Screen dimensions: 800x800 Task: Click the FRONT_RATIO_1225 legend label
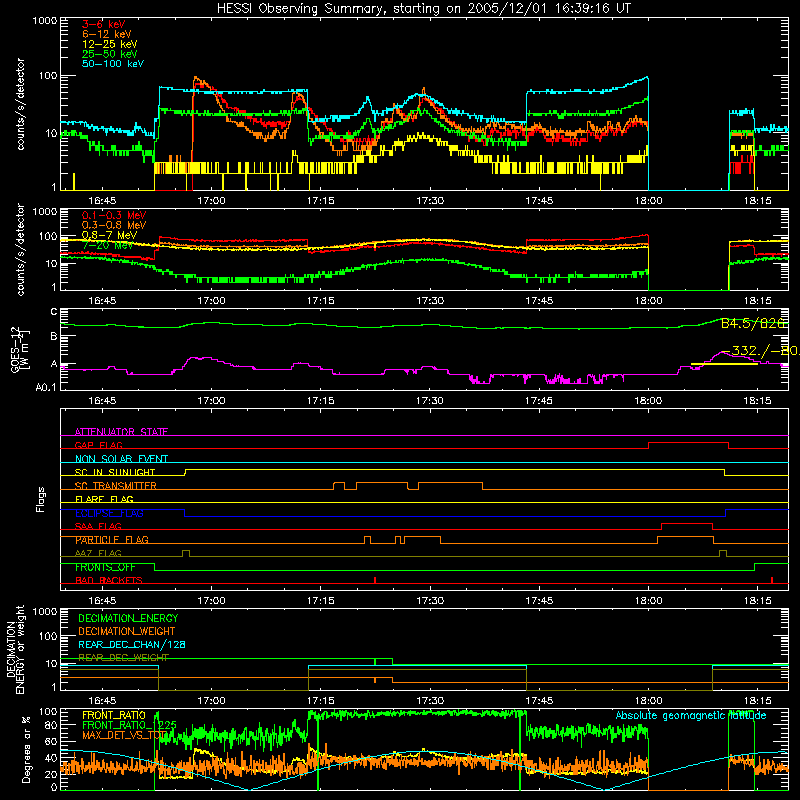click(x=129, y=725)
